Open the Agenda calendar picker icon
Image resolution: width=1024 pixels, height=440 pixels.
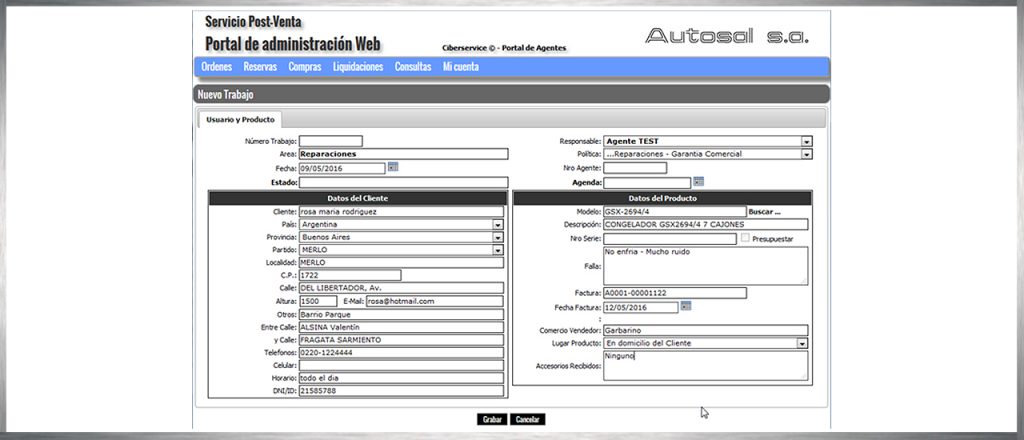(x=698, y=182)
